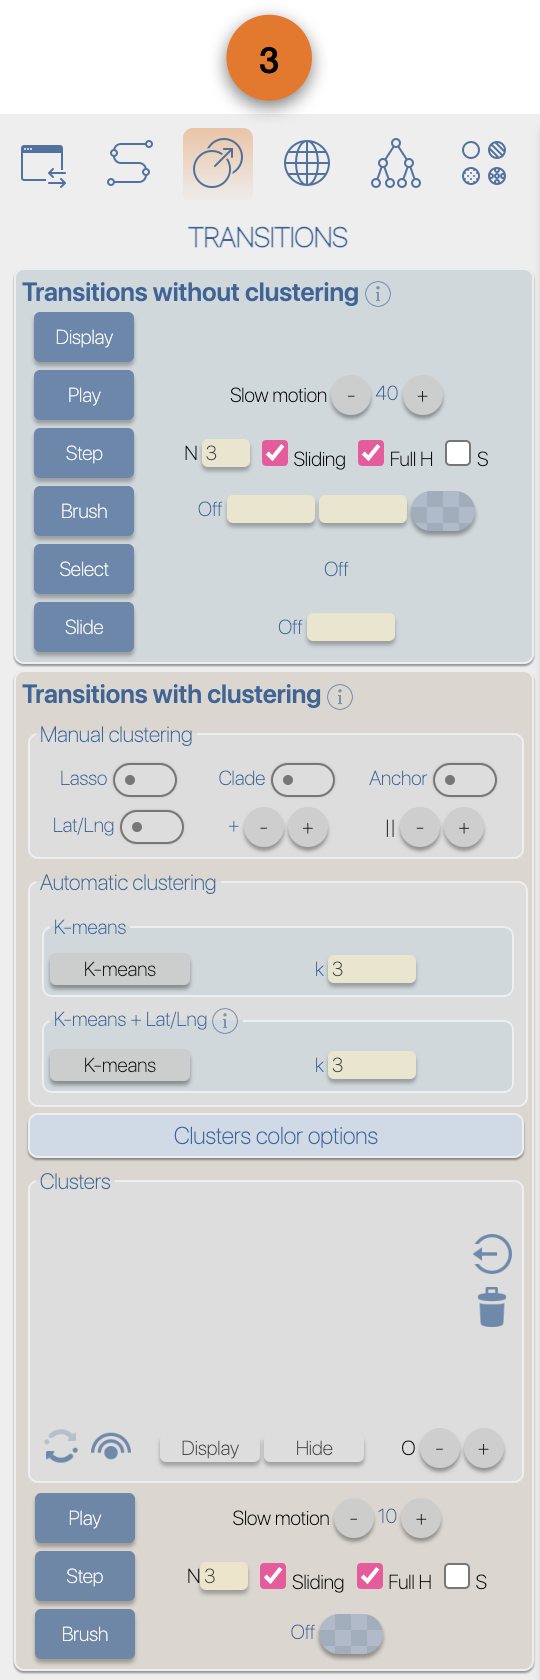Click the four patterned circles icon
Screen dimensions: 540x1680
[x=484, y=163]
